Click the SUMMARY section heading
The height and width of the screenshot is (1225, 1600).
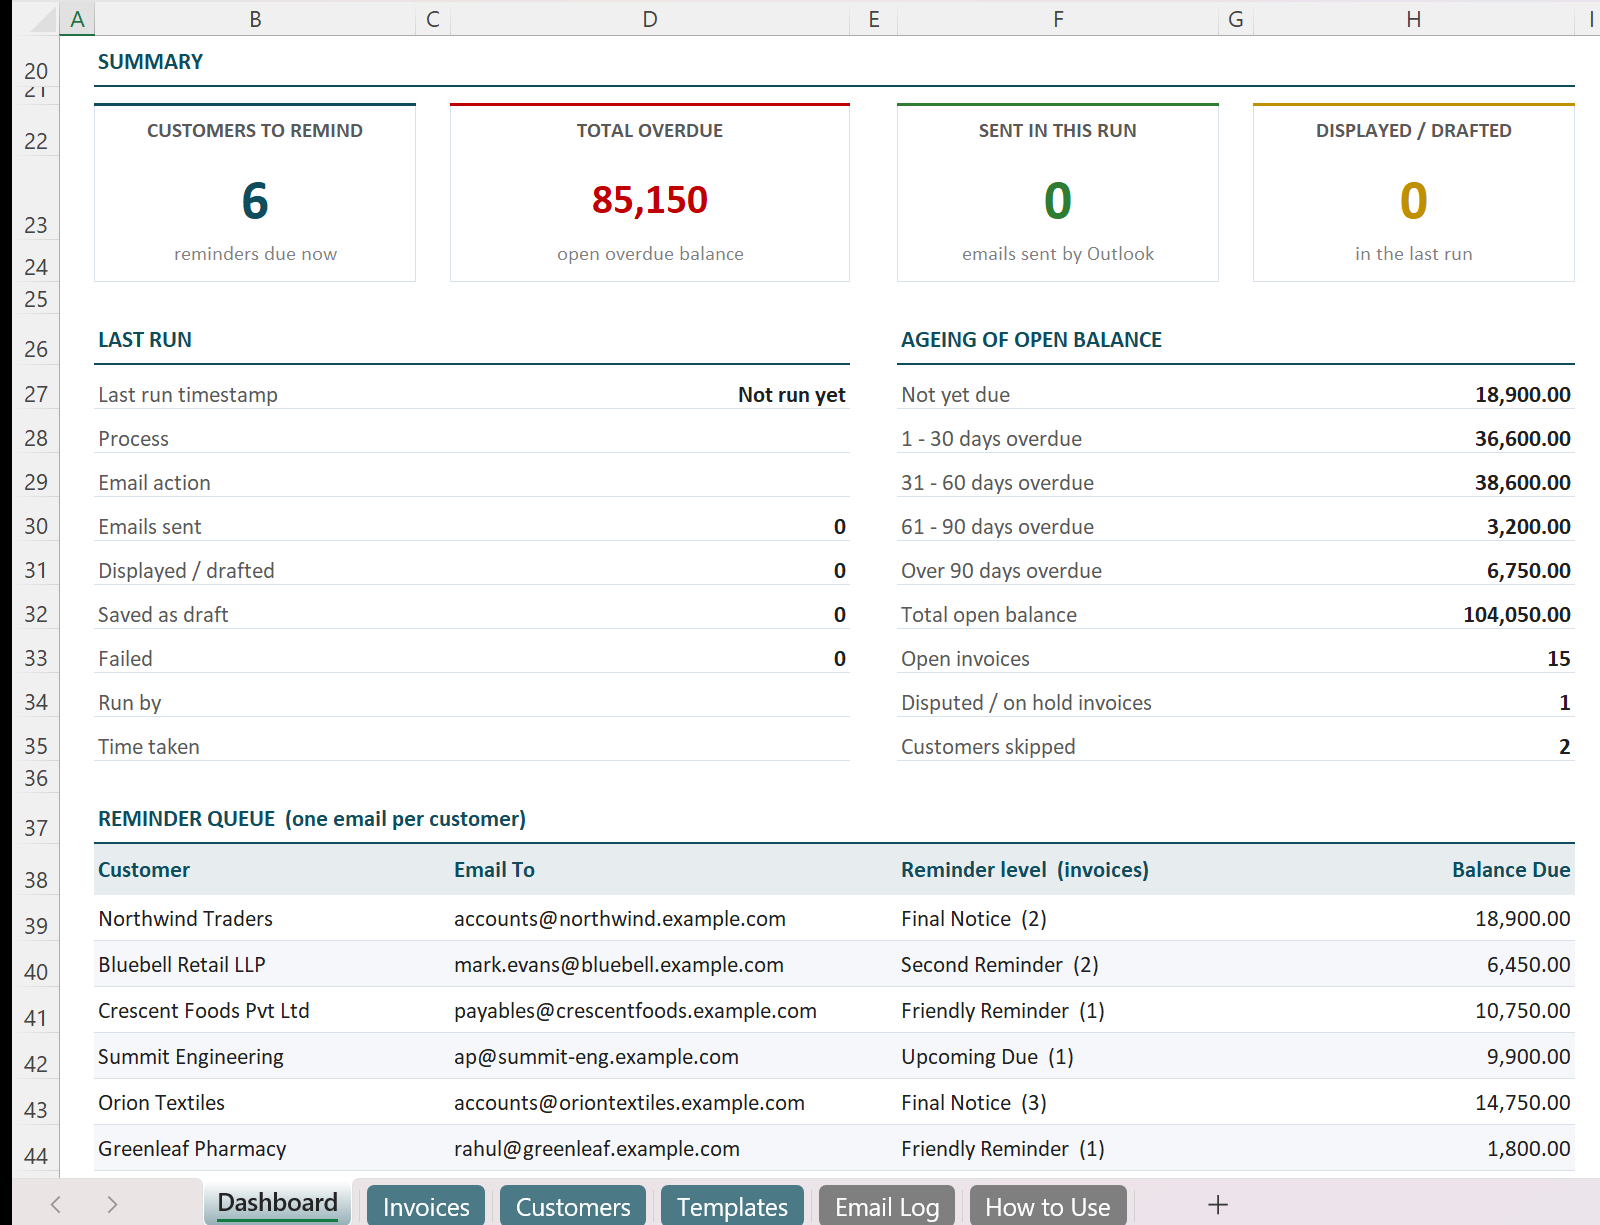coord(150,61)
